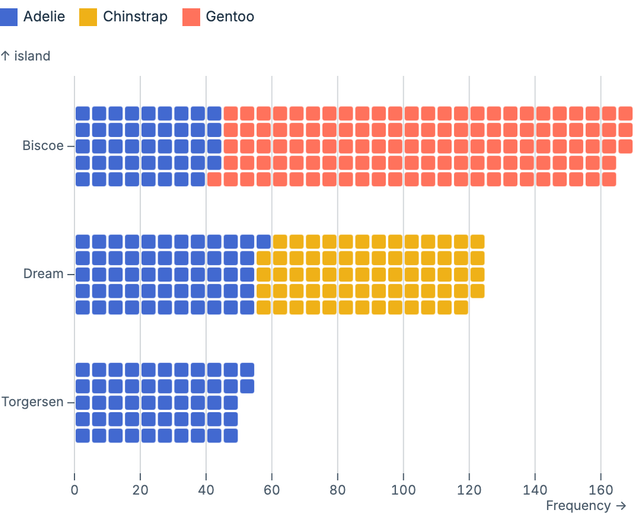Click the Frequency x-axis title
Viewport: 640px width, 529px height.
[x=587, y=506]
